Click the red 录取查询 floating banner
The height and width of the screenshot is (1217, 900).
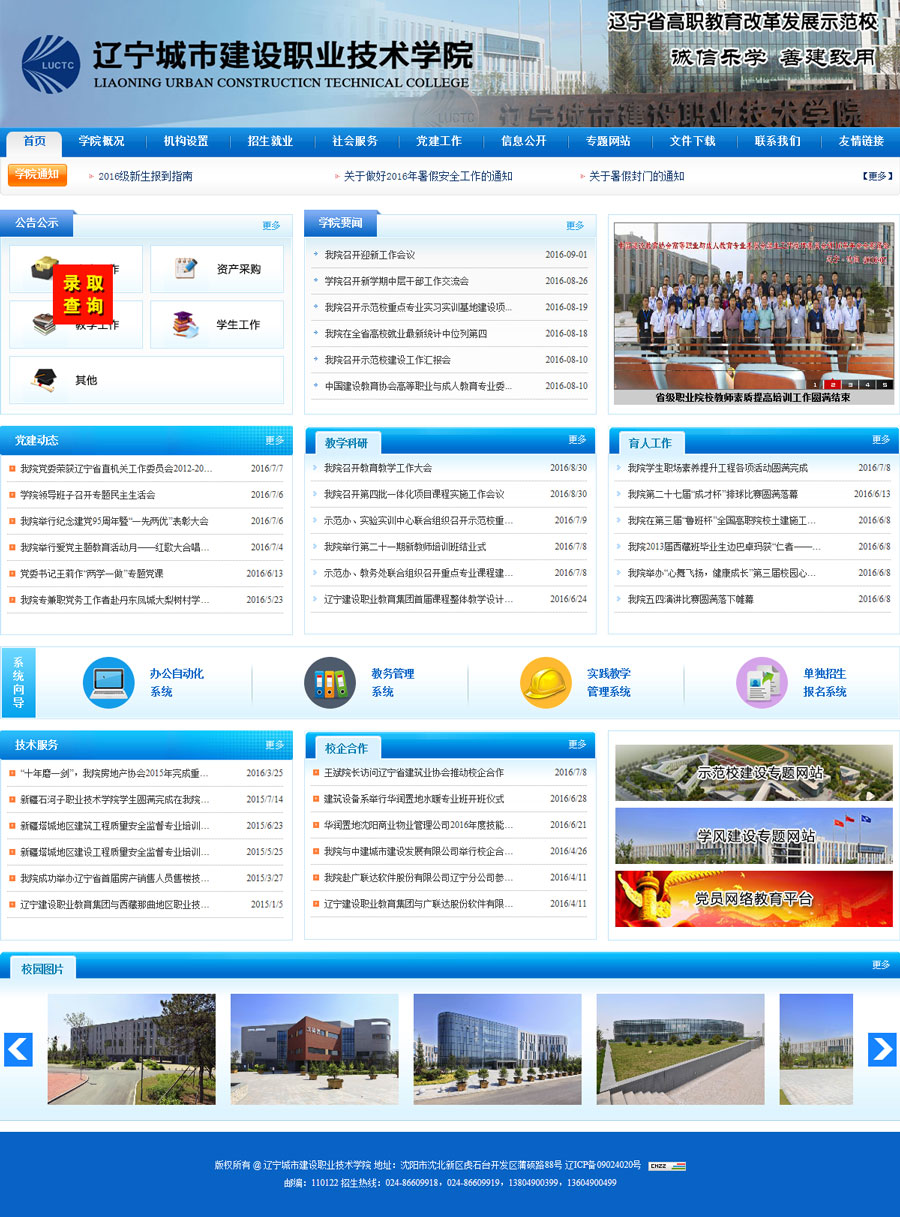(83, 294)
